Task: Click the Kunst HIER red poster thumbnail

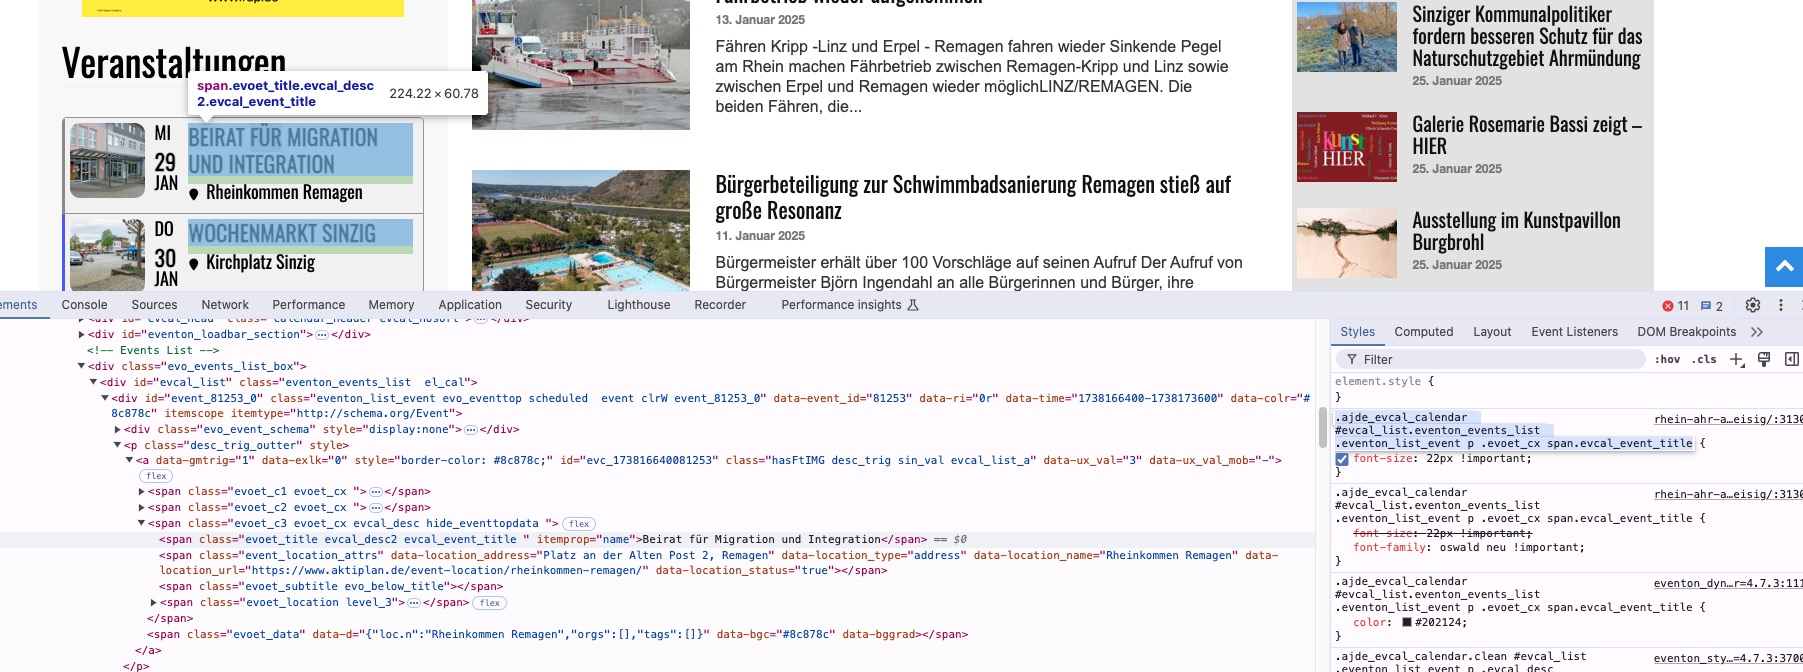Action: [x=1346, y=147]
